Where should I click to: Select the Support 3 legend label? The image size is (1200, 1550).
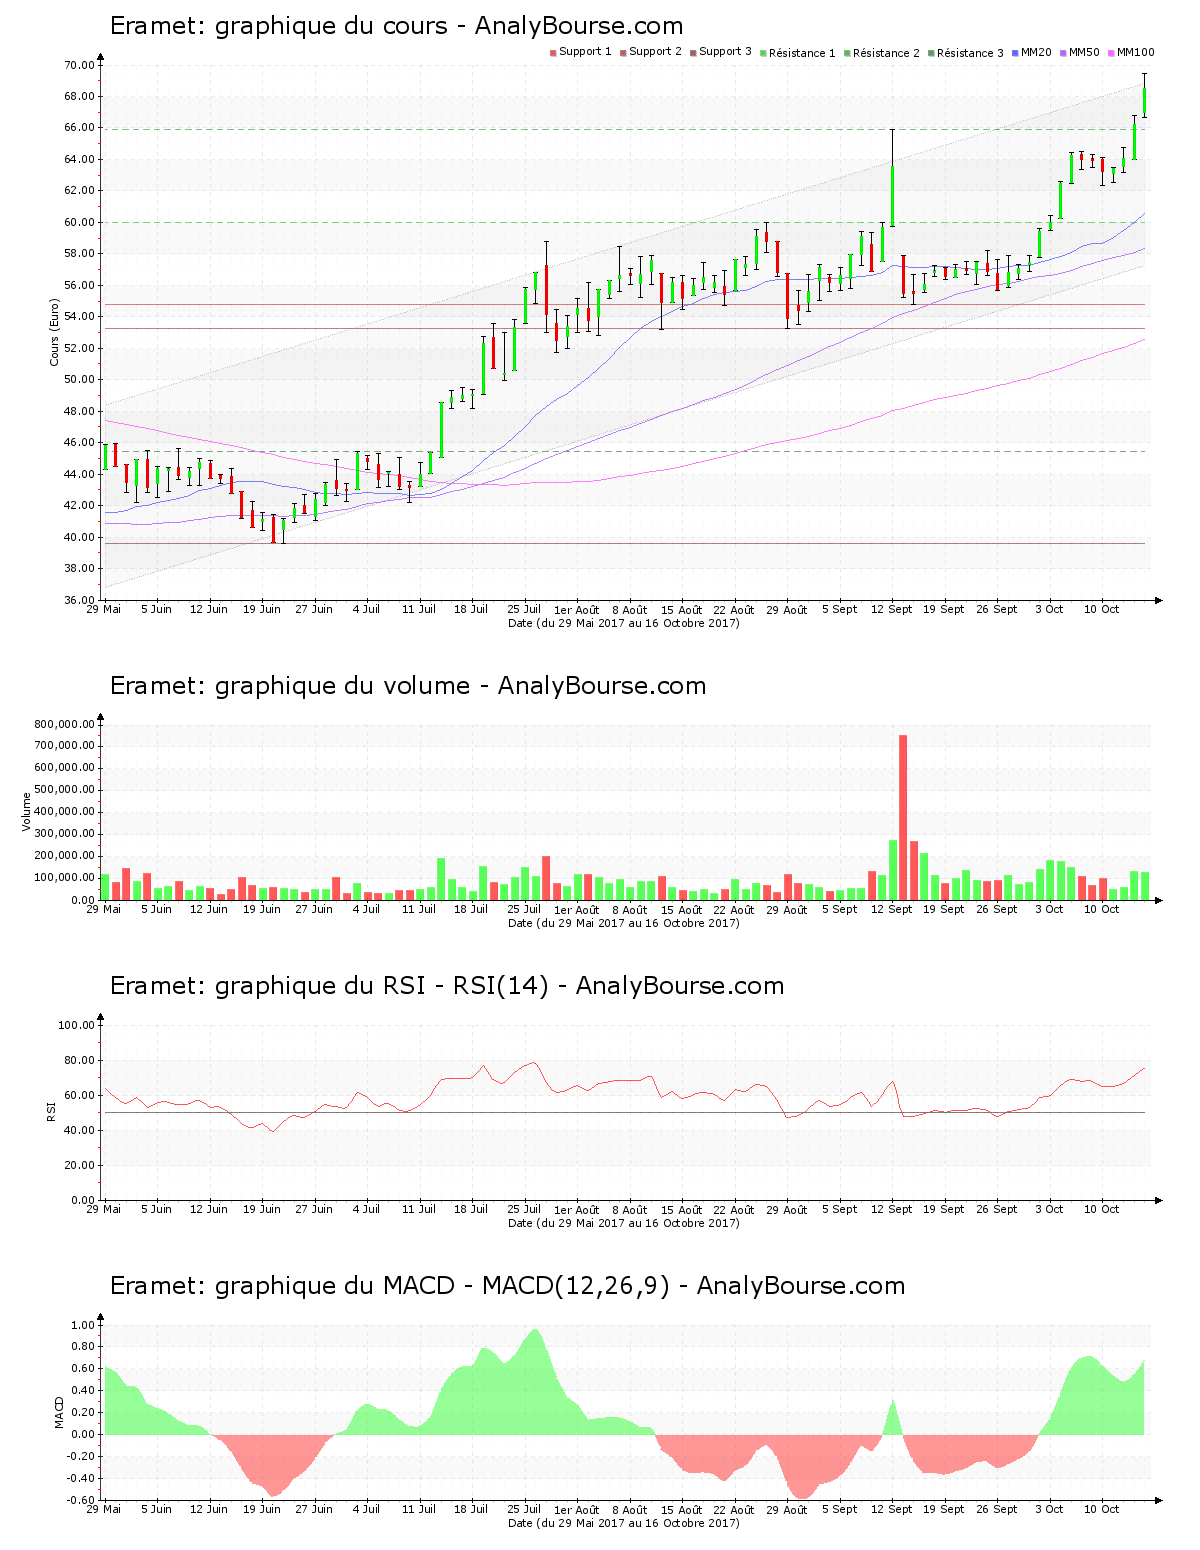[725, 52]
